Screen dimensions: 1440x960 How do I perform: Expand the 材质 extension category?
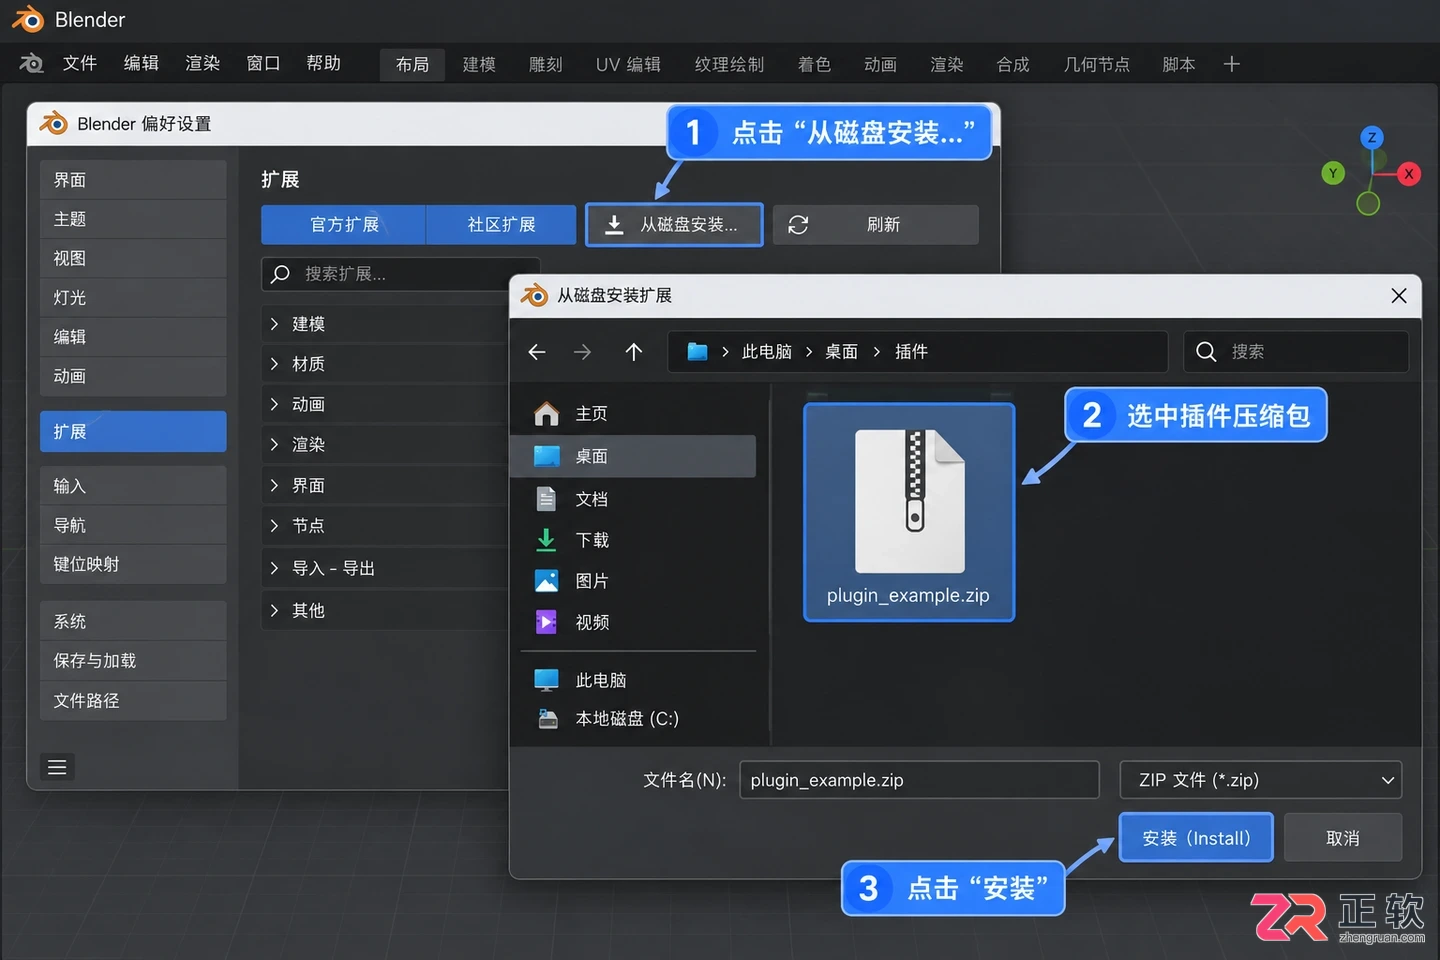click(274, 364)
